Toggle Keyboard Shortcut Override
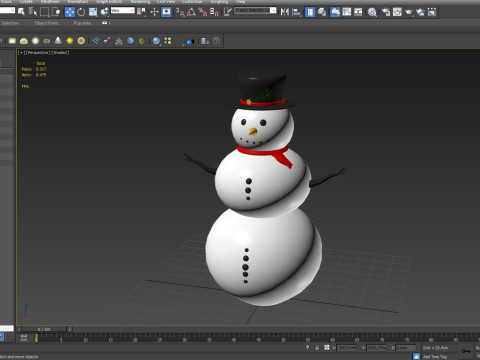Image resolution: width=480 pixels, height=360 pixels. [x=166, y=12]
